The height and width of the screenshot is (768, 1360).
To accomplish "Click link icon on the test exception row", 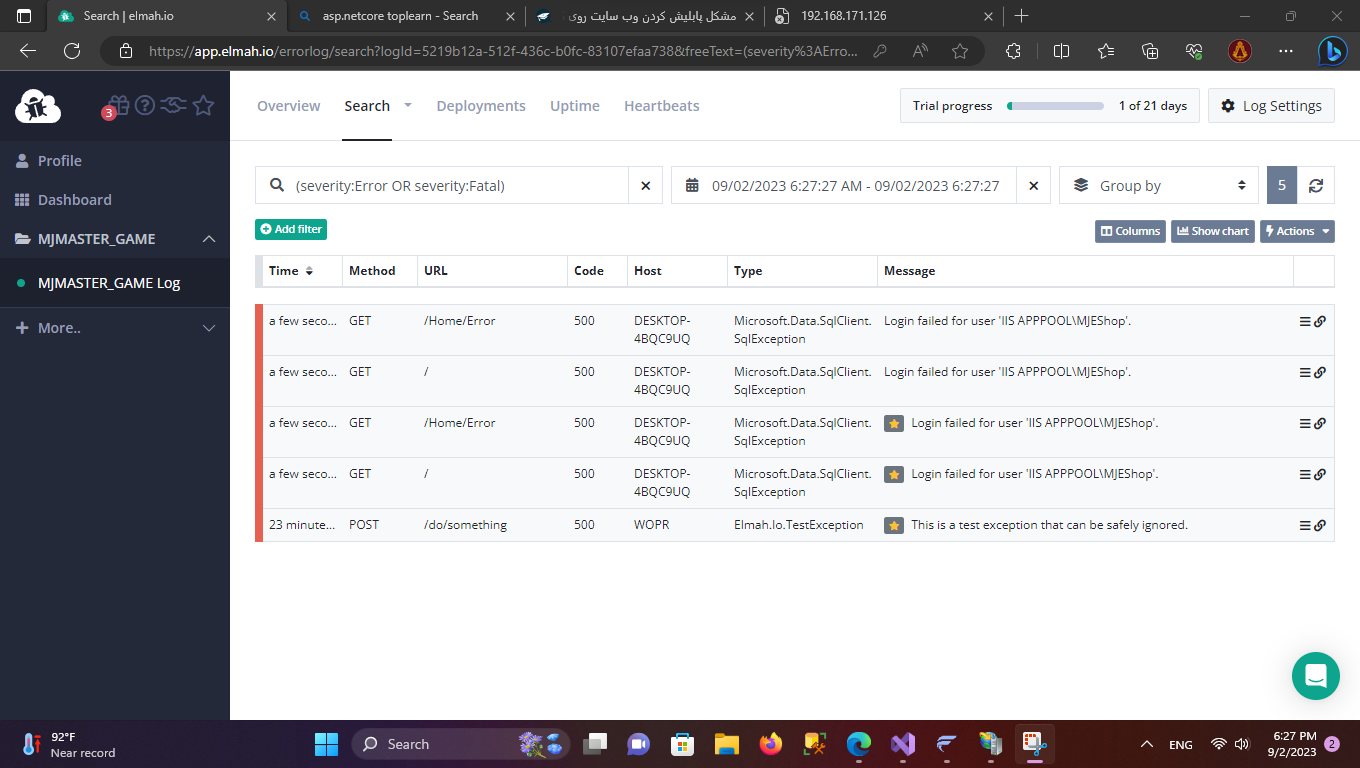I will (1320, 525).
